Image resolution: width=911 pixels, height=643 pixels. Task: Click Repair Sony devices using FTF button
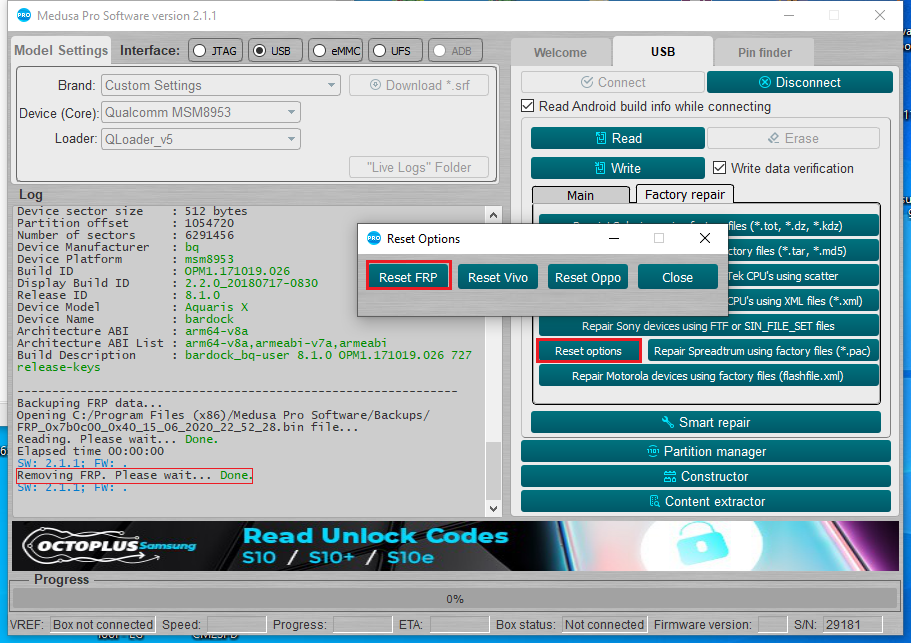pos(708,326)
